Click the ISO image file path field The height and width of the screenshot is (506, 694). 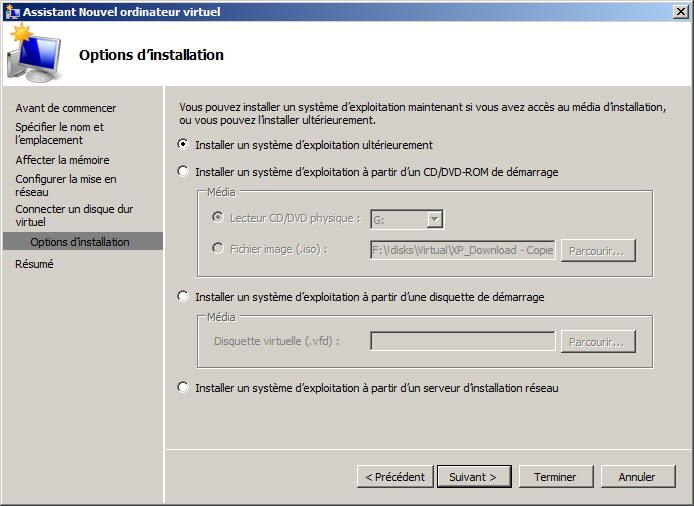[463, 250]
